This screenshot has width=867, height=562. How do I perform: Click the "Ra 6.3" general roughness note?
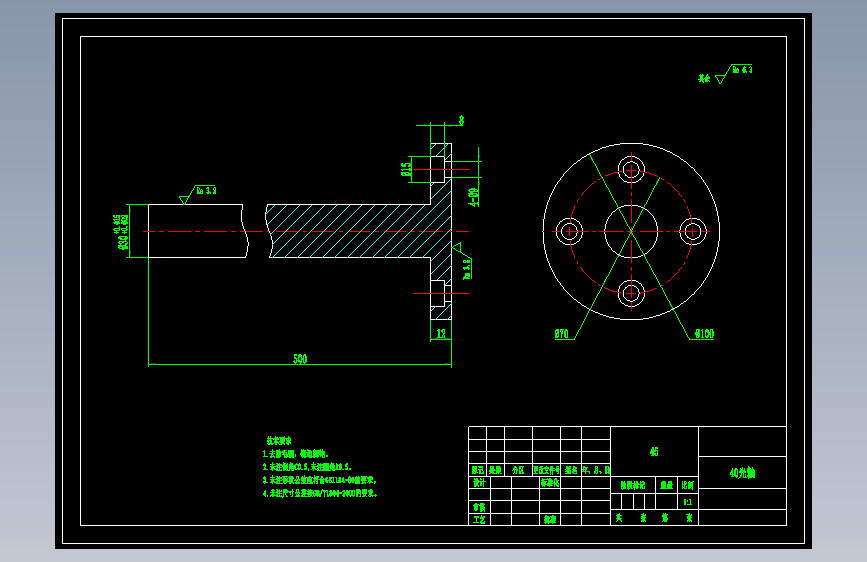[x=742, y=70]
